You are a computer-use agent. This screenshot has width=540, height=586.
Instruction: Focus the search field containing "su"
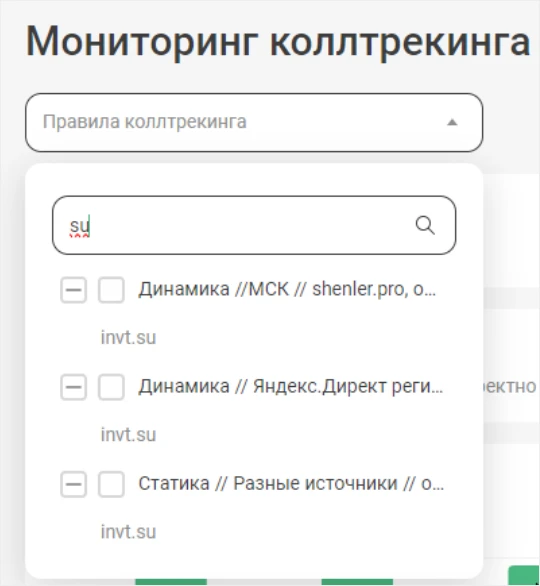click(x=254, y=225)
